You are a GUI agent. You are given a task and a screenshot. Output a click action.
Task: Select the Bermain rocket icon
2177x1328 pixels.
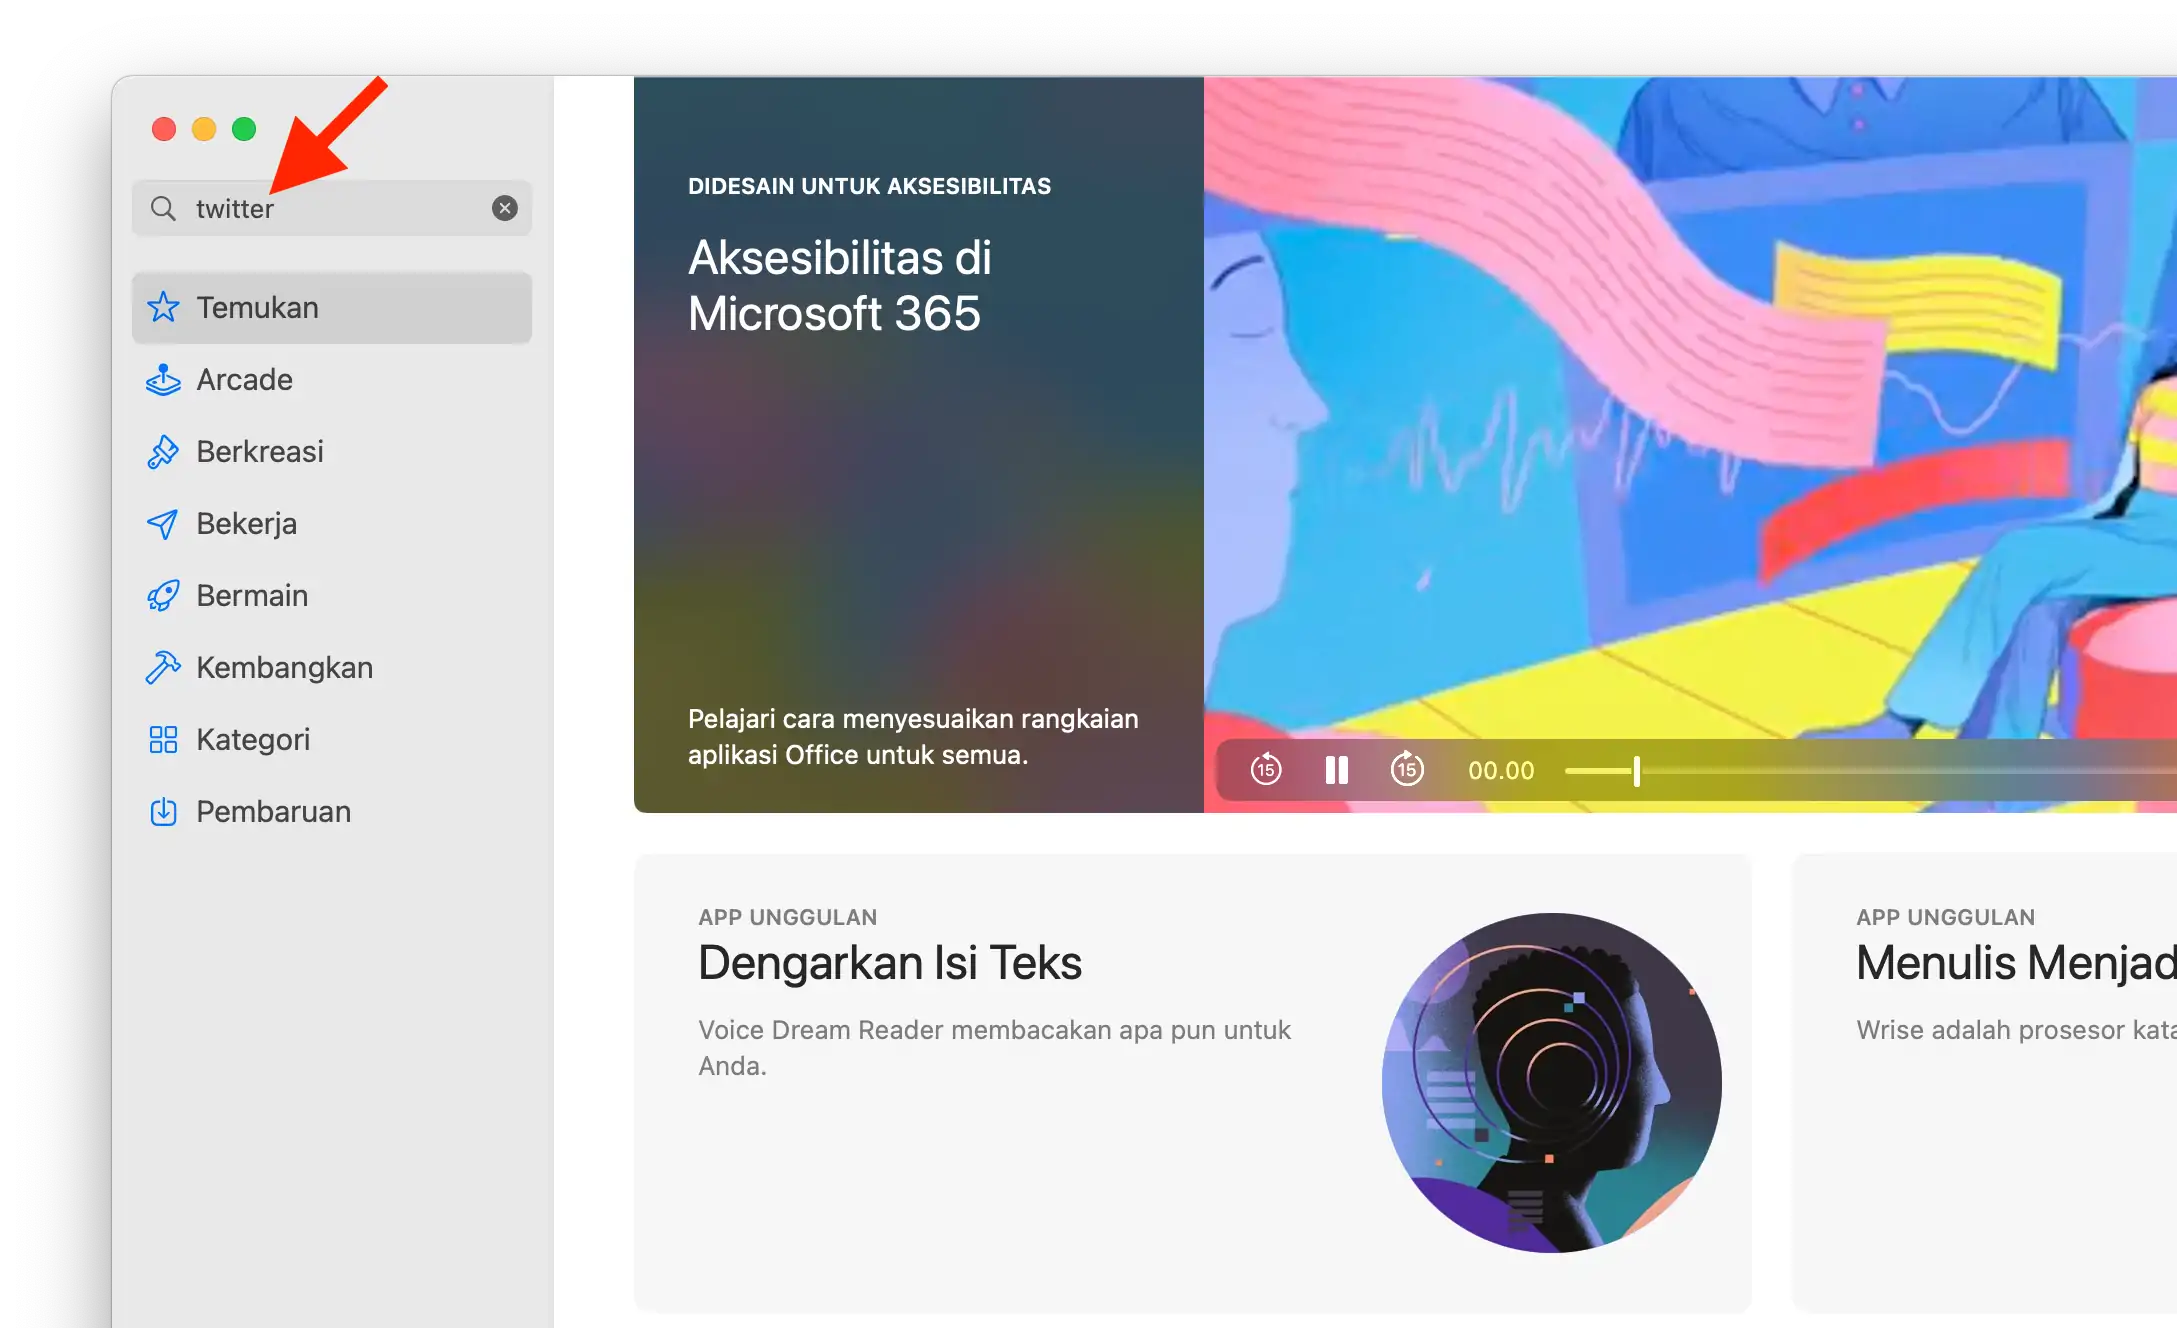[164, 596]
